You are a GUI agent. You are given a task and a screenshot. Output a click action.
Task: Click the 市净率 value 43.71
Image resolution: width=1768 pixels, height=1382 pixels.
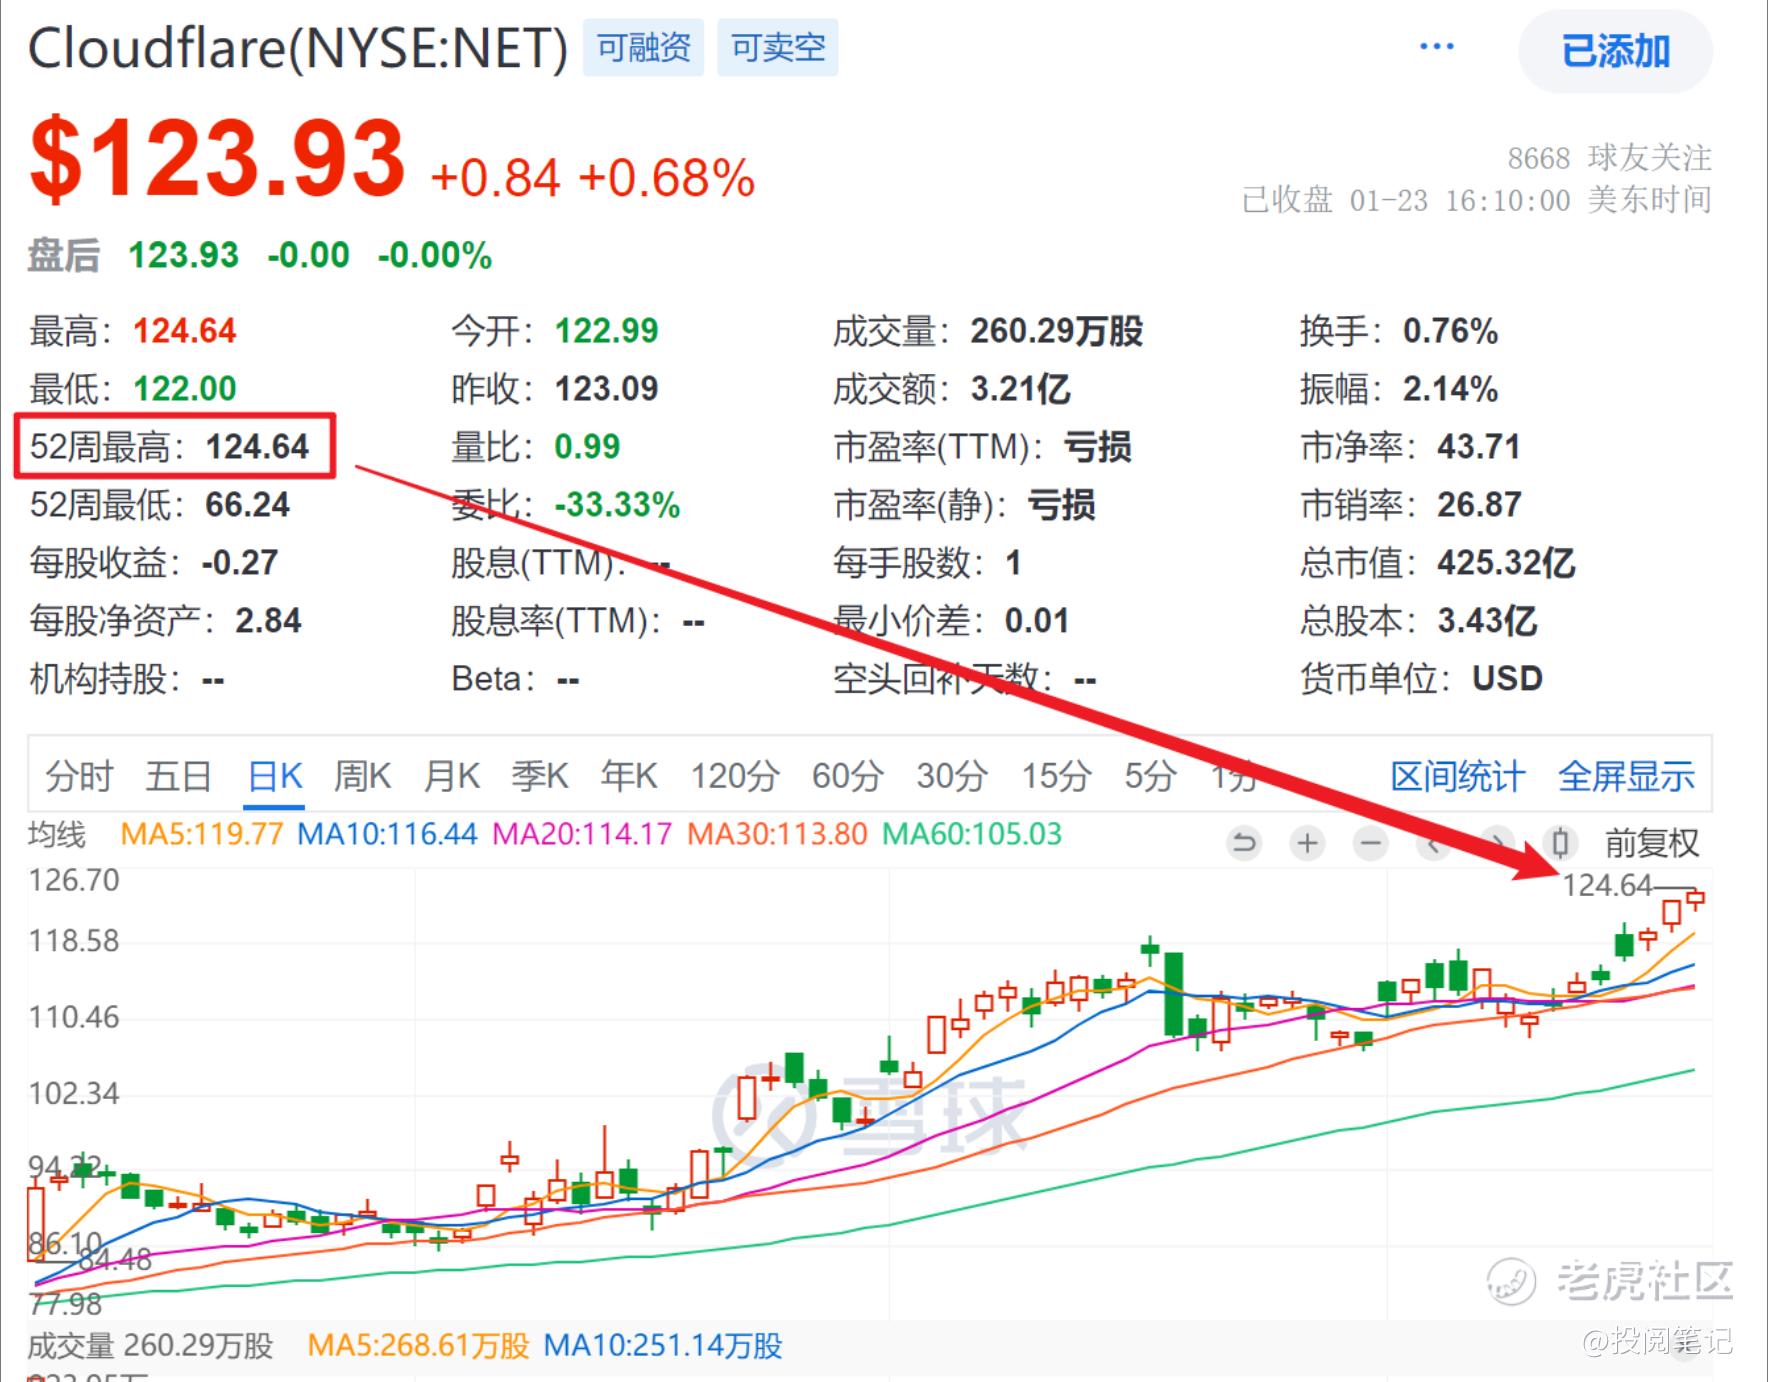[1479, 447]
